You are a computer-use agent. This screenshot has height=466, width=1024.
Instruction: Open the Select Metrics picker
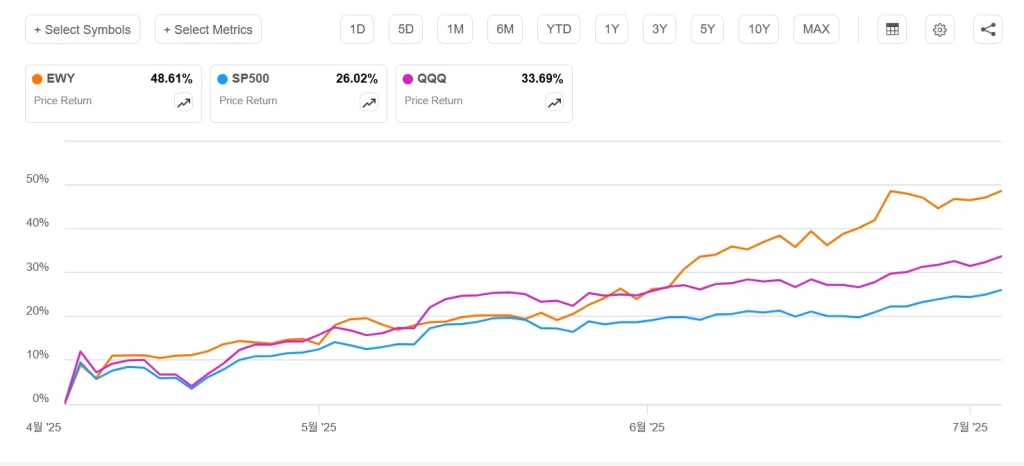208,29
